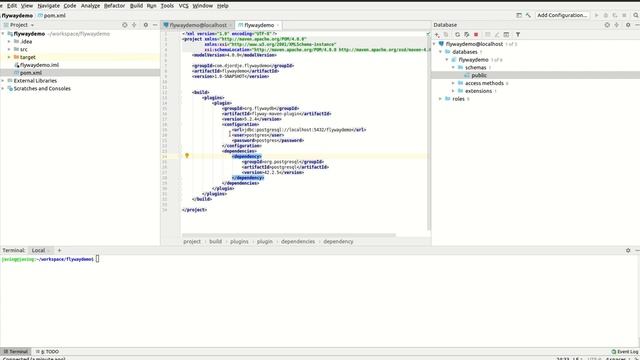Open Project panel settings gear
This screenshot has height=360, width=640.
tap(146, 25)
